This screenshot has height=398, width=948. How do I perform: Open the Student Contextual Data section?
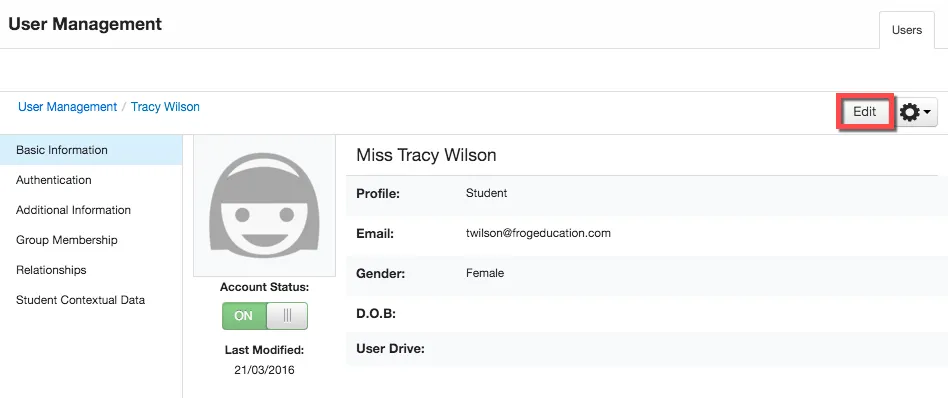coord(80,300)
